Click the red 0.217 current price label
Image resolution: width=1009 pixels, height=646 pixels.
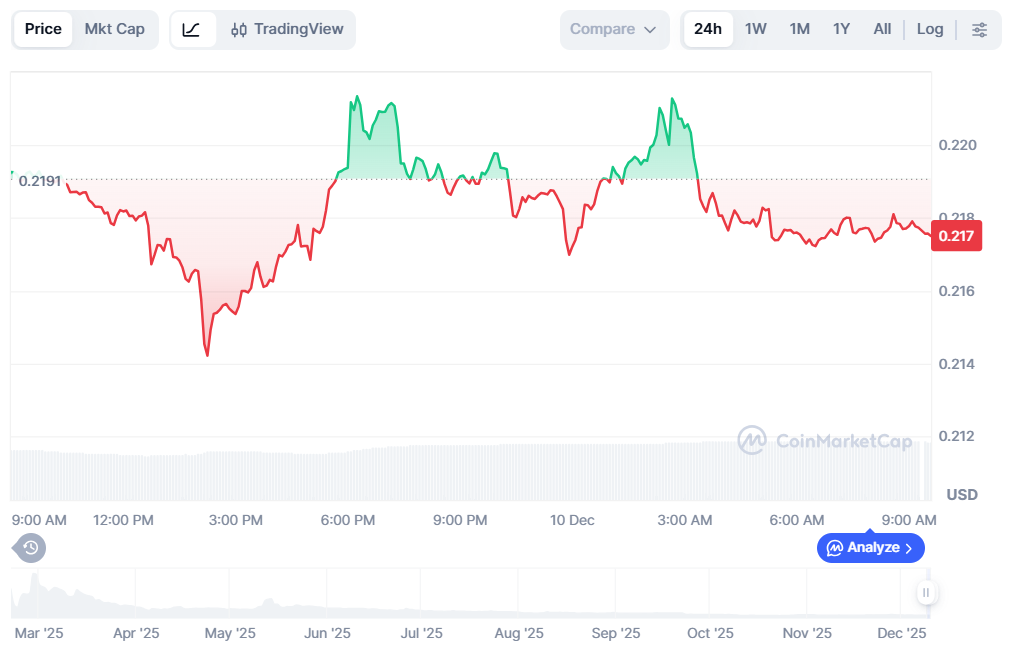coord(956,236)
